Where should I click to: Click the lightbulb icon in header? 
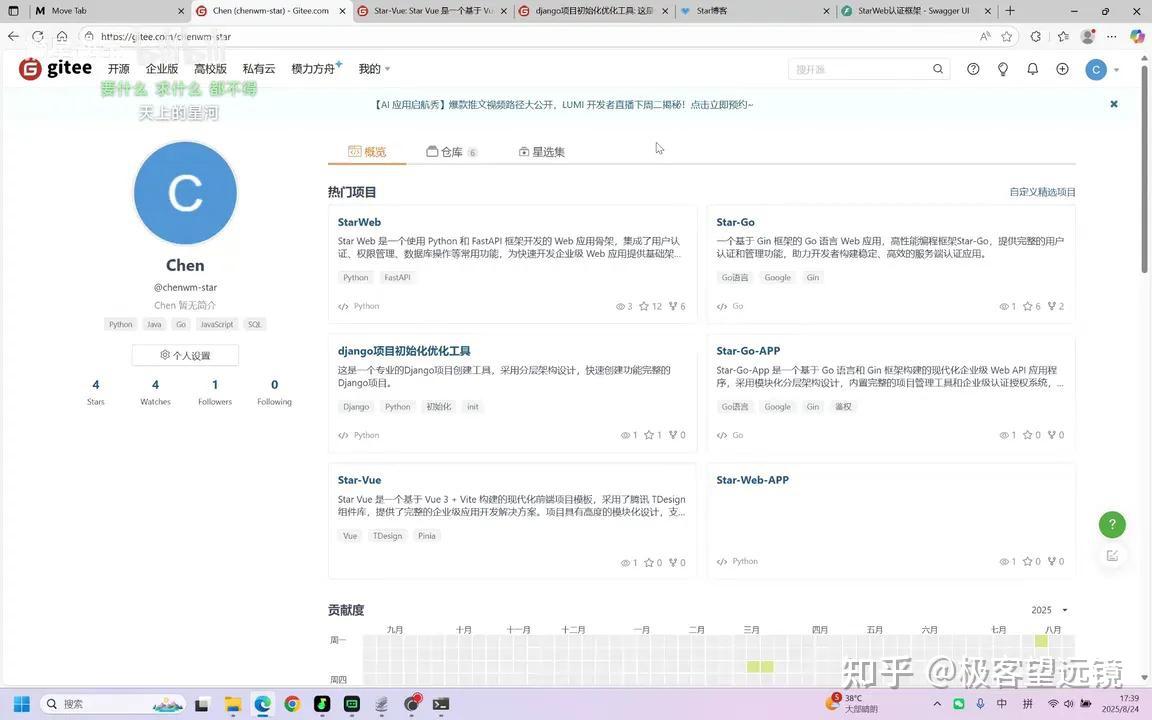coord(1003,68)
